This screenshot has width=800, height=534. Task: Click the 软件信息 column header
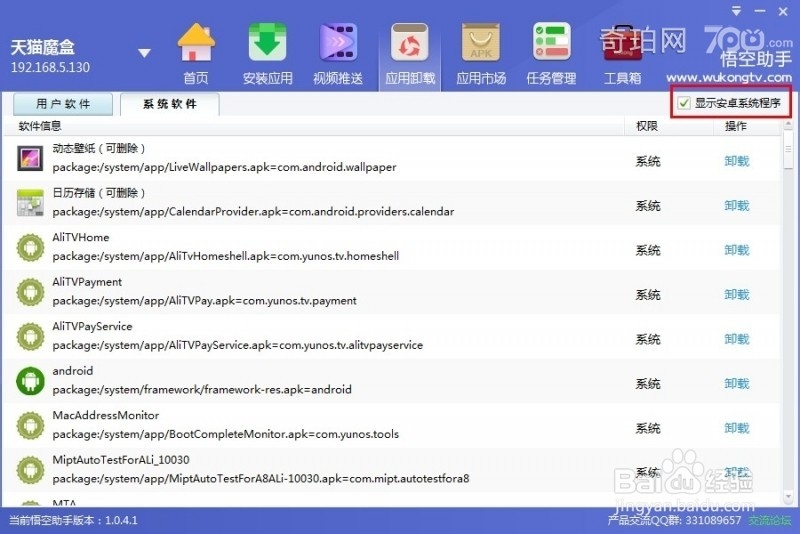(x=40, y=126)
